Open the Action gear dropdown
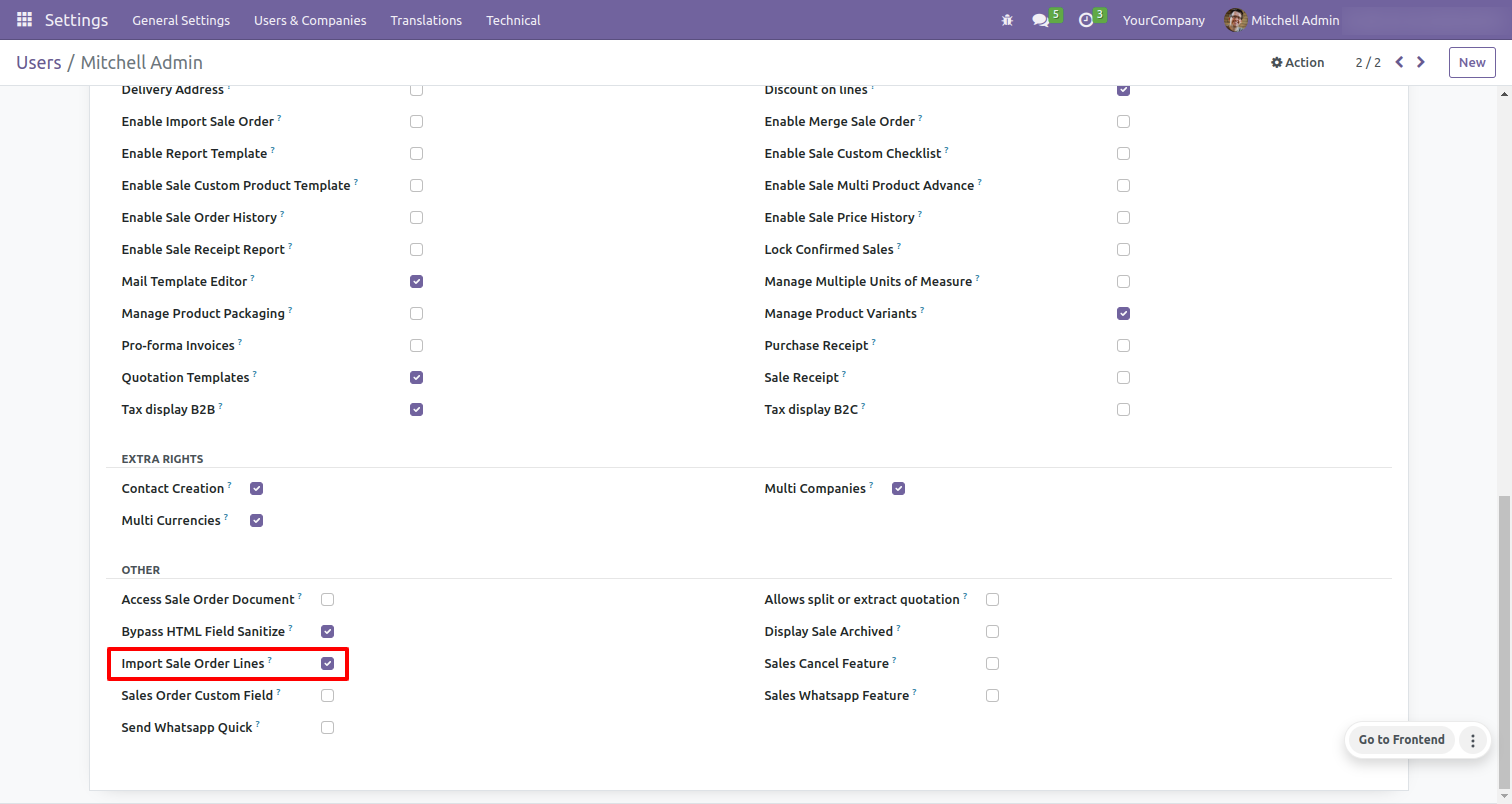 1297,62
